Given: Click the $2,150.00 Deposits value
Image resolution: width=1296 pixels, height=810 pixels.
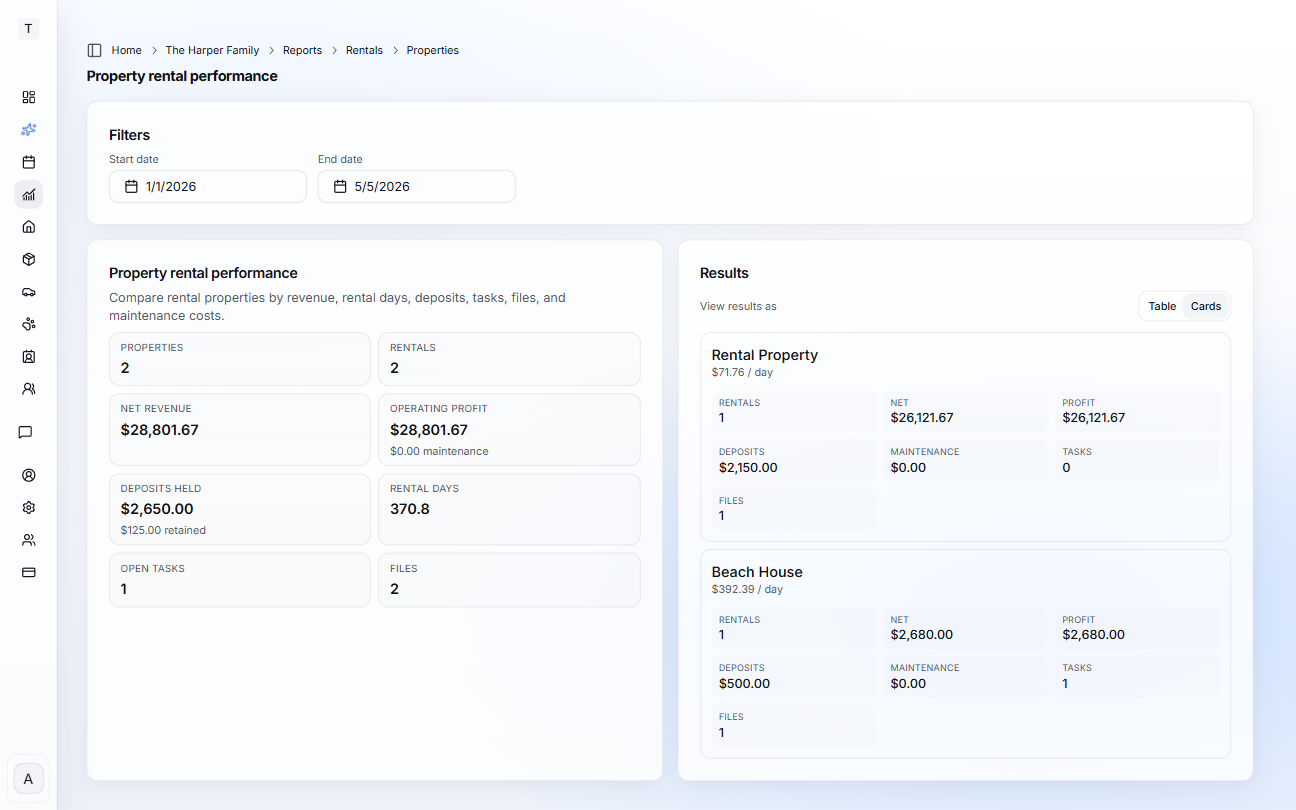Looking at the screenshot, I should 748,467.
